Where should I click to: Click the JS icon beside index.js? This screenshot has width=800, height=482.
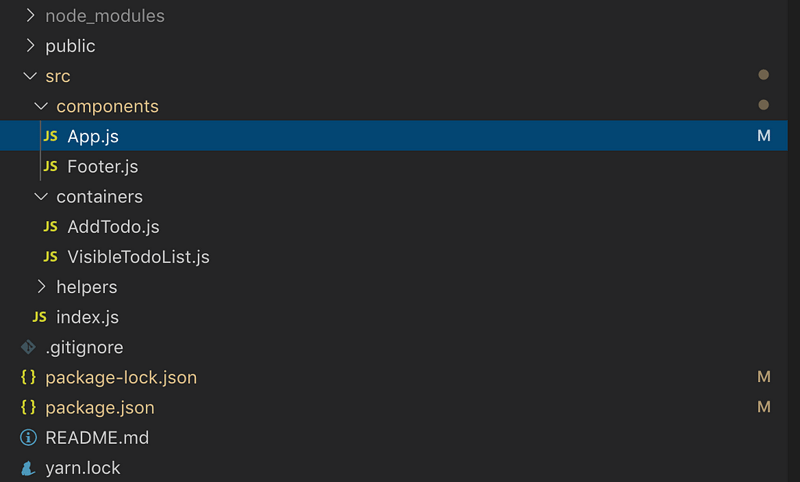tap(39, 317)
